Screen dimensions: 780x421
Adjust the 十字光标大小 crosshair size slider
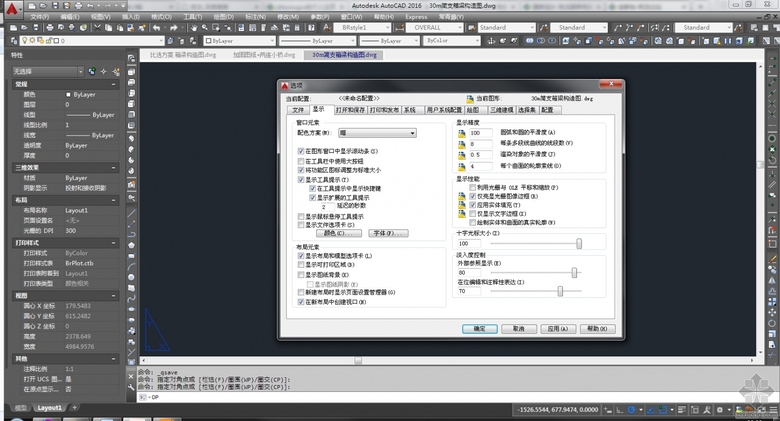pos(579,243)
